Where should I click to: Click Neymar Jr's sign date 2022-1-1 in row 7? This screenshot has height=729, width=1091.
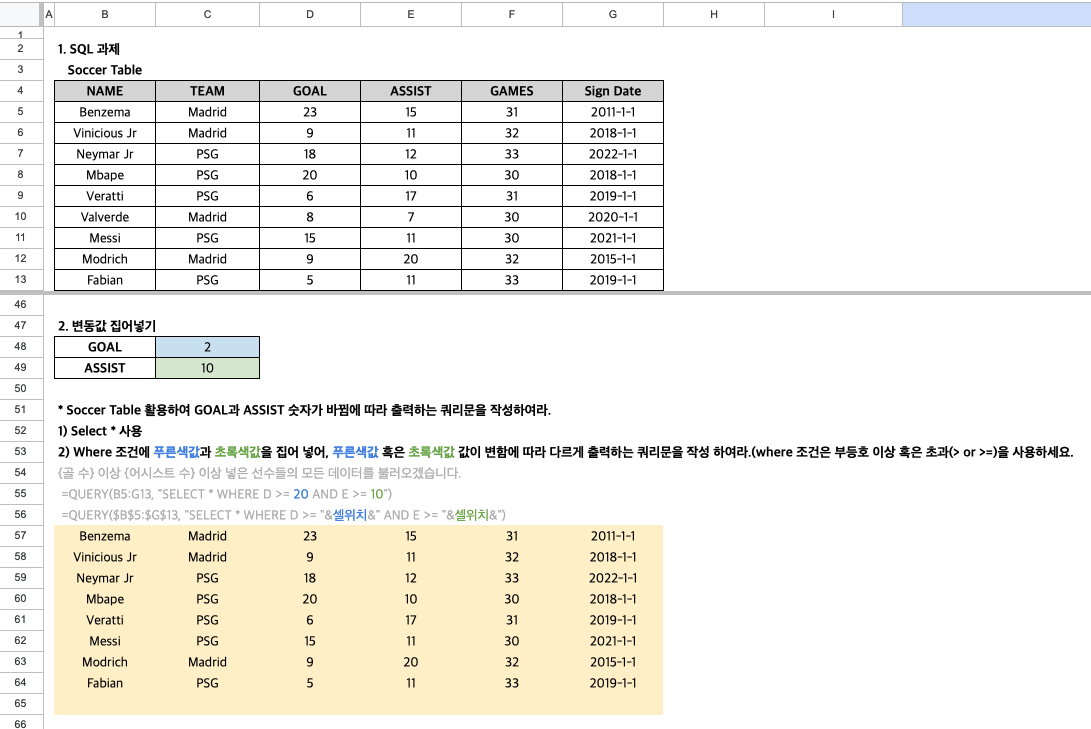coord(612,154)
